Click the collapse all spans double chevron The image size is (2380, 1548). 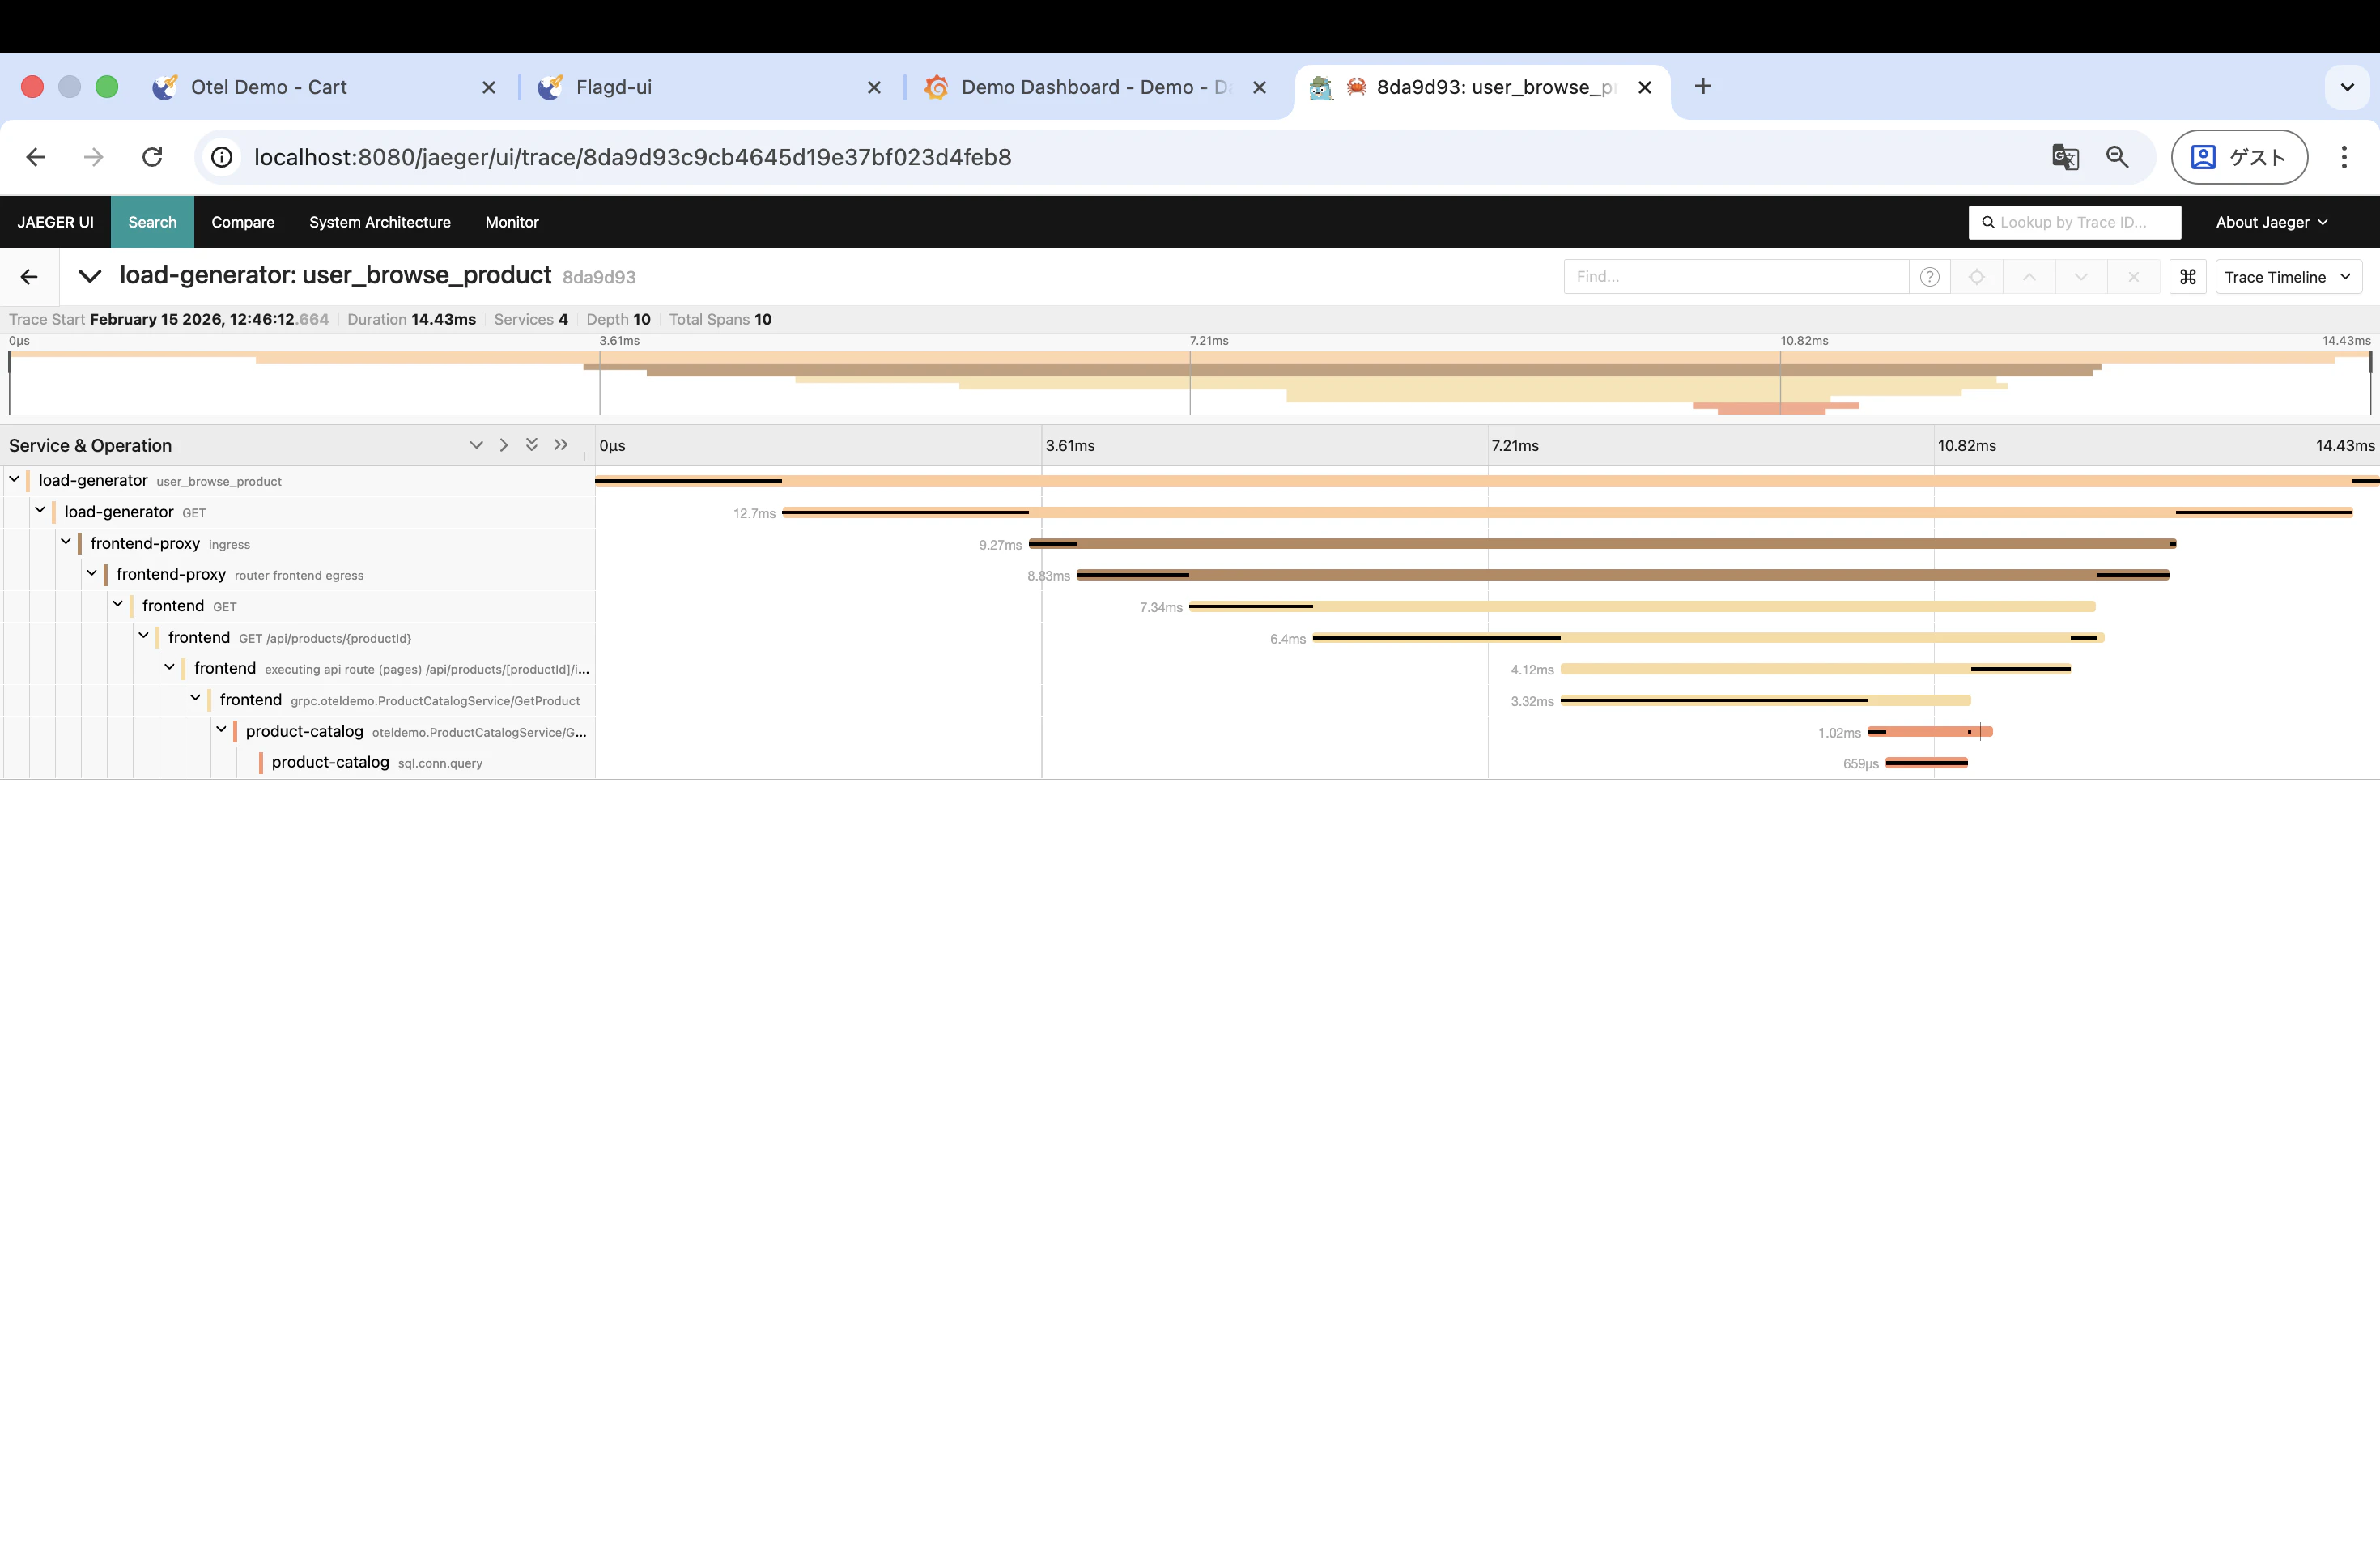tap(561, 445)
